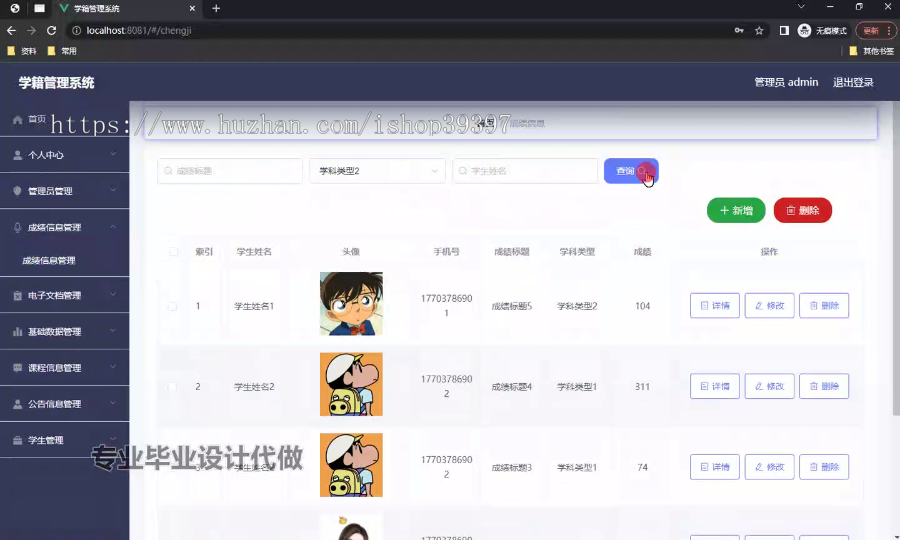Open the 常用 bookmark folder
Image resolution: width=900 pixels, height=540 pixels.
(x=62, y=51)
